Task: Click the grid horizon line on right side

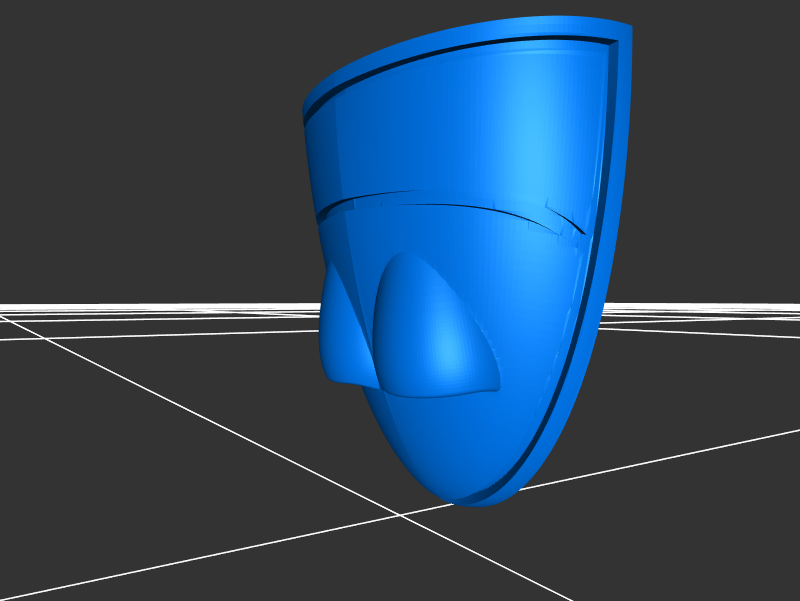Action: 700,305
